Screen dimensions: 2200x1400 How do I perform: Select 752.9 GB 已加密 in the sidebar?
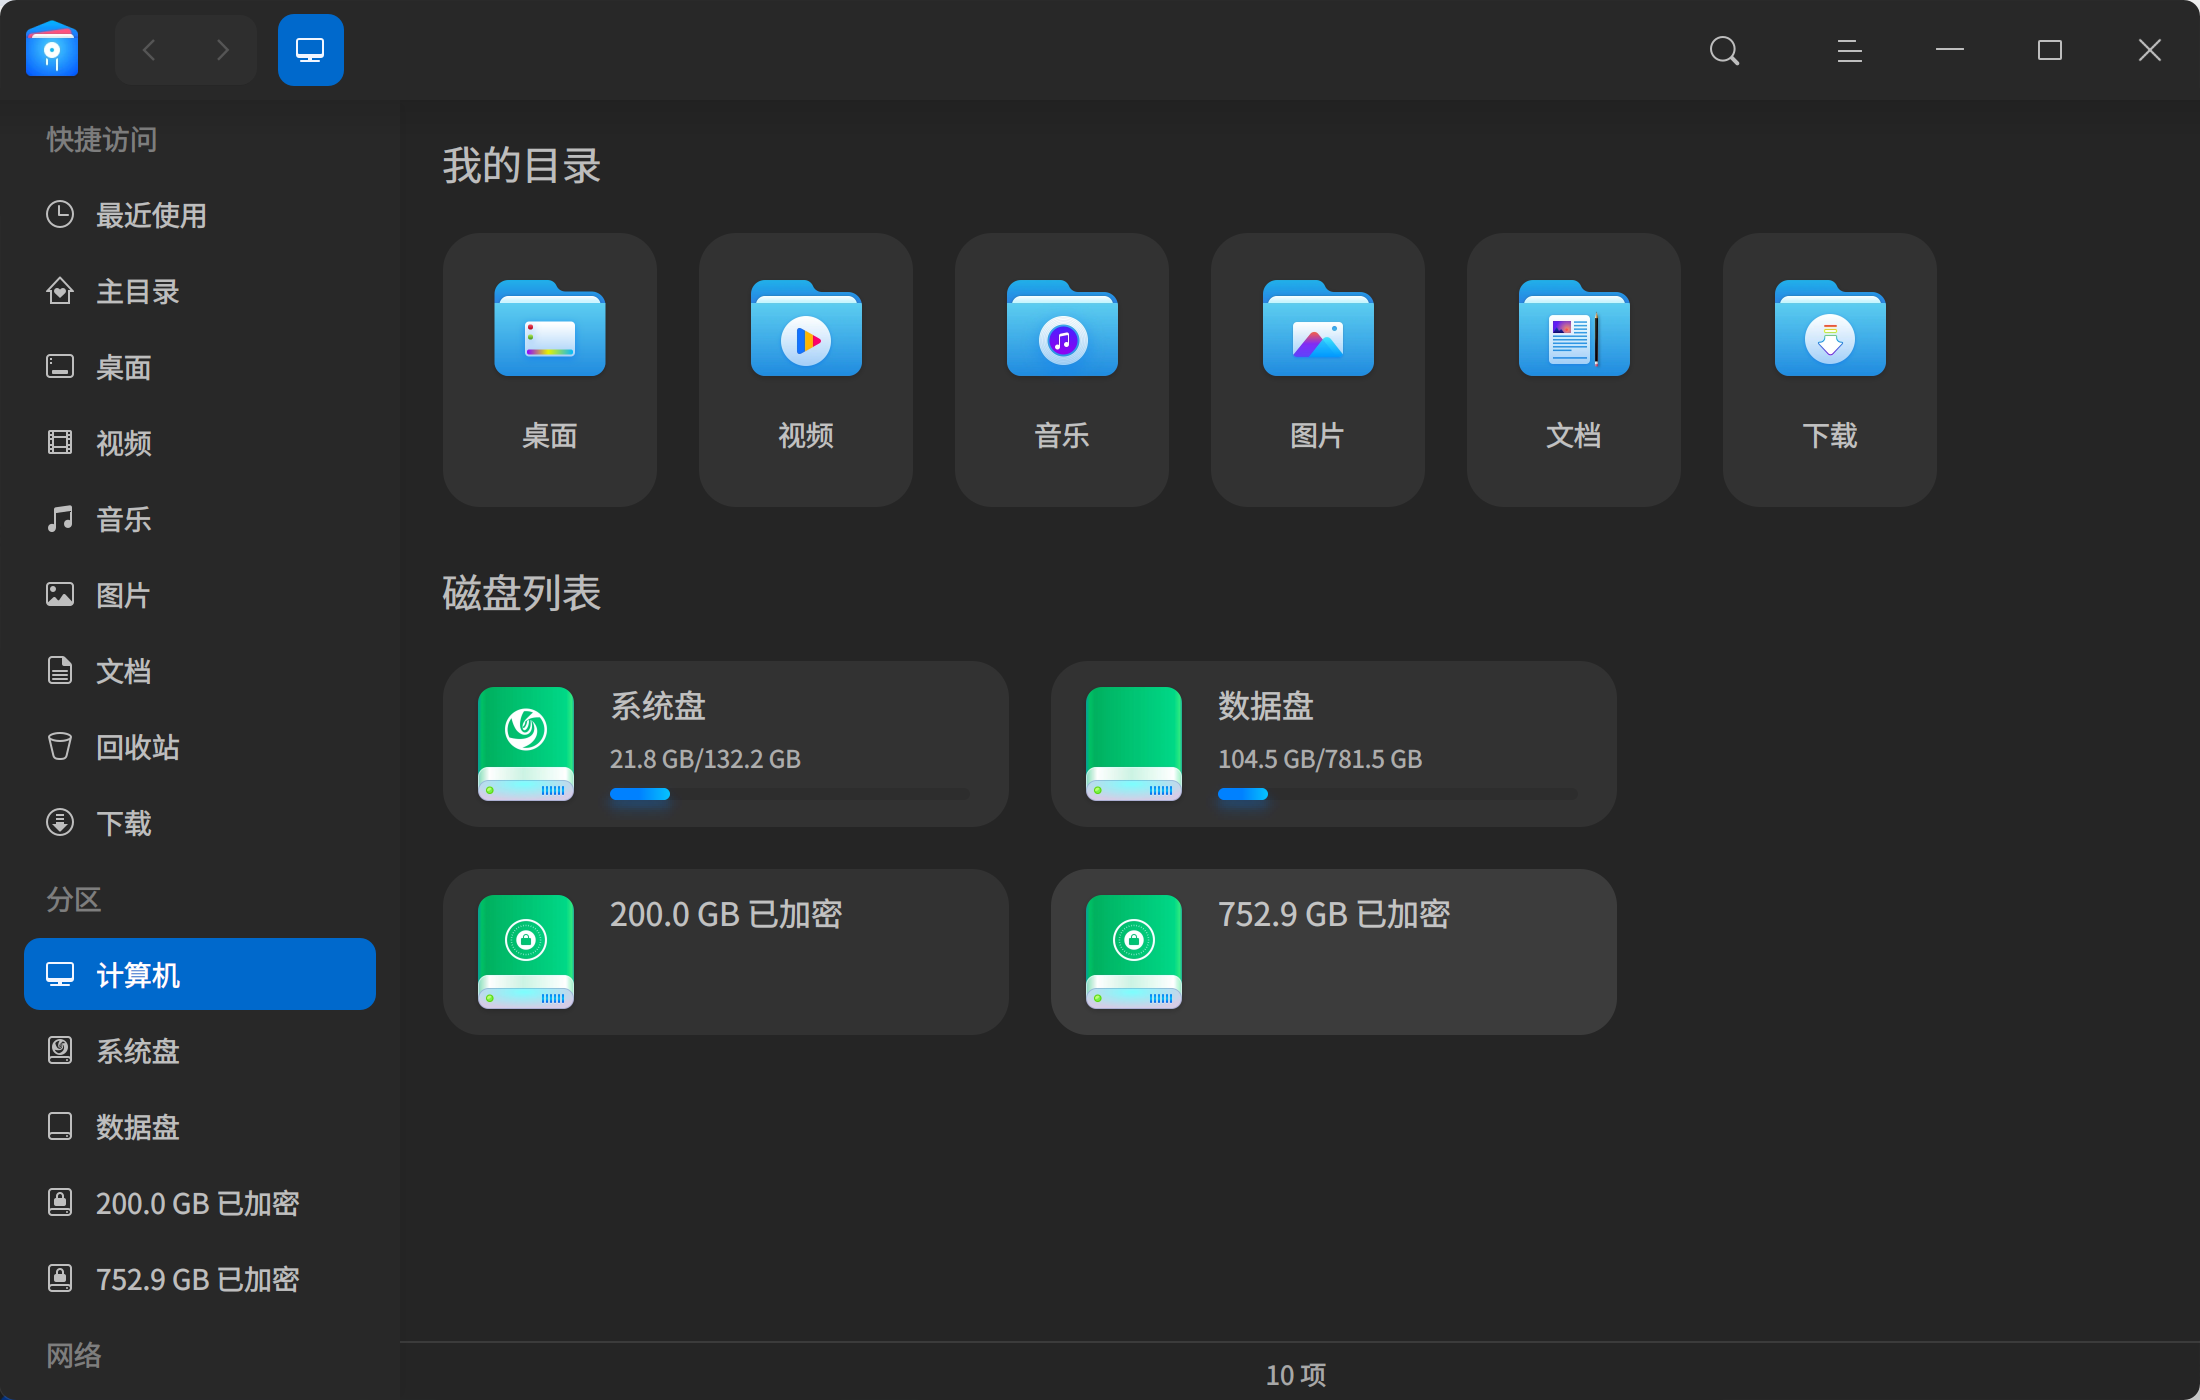[x=200, y=1279]
